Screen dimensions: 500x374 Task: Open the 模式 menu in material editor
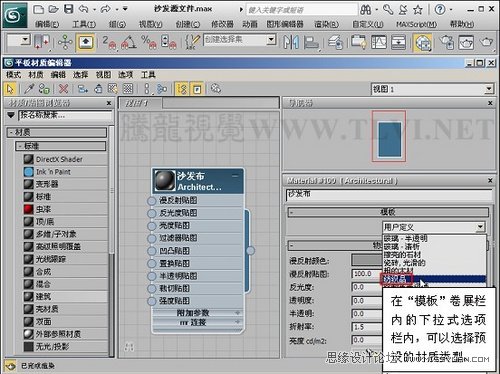[13, 75]
